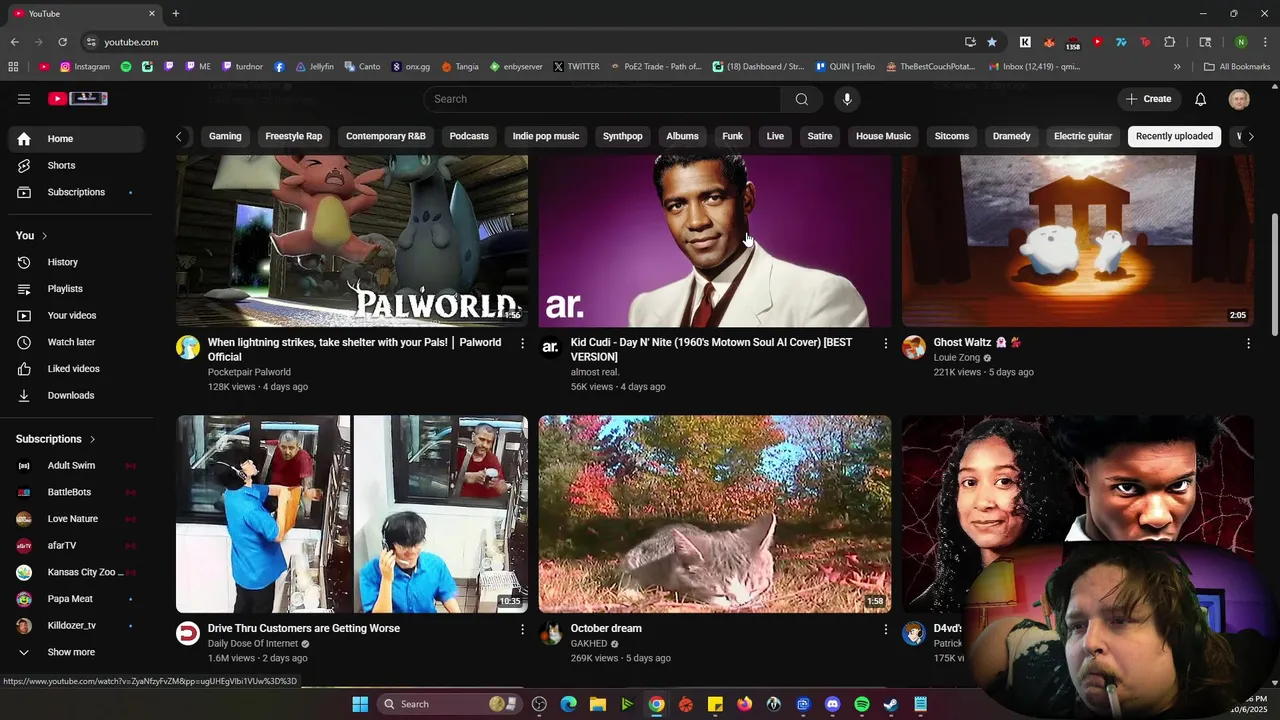Screen dimensions: 1280x720
Task: Play the Ghost Waltz thumbnail
Action: 1078,241
